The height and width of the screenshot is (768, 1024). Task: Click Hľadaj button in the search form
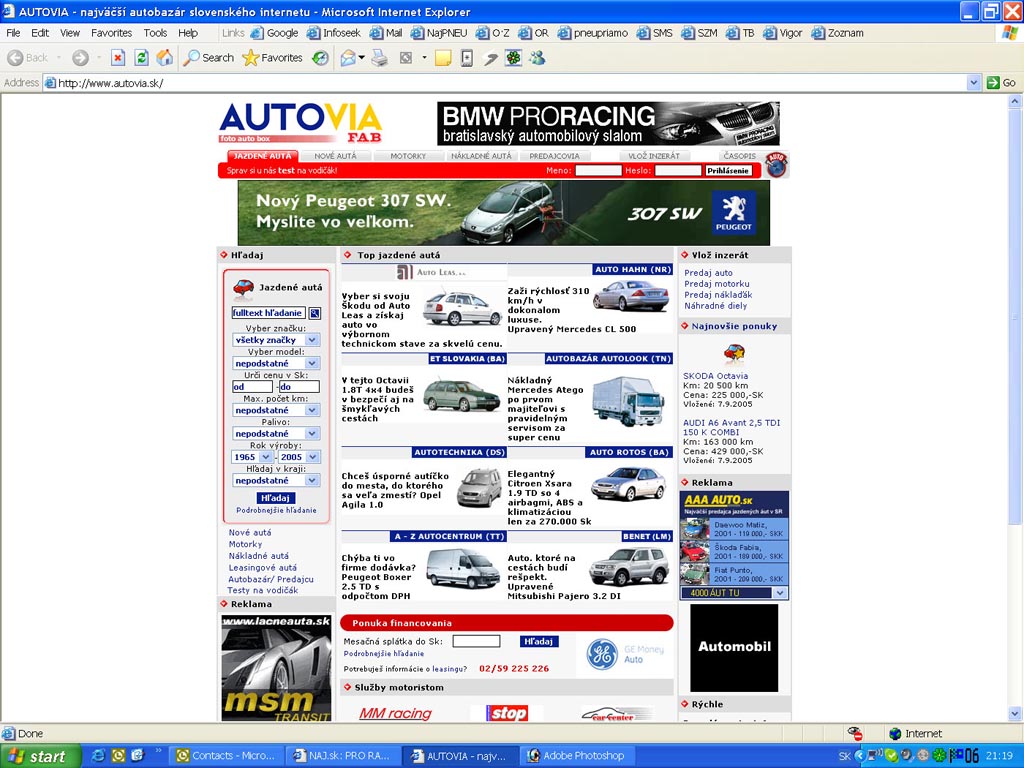point(276,498)
